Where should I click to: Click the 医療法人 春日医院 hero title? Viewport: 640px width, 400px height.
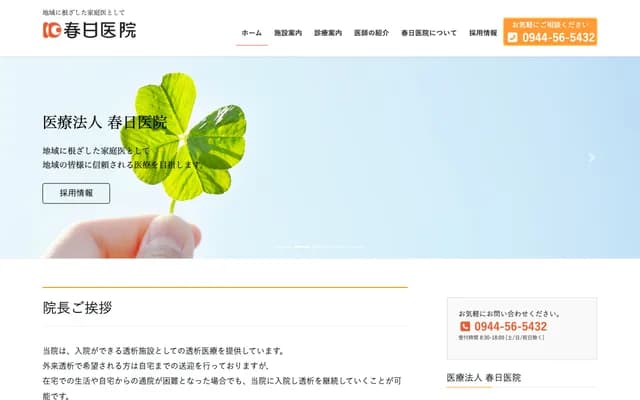pyautogui.click(x=105, y=122)
